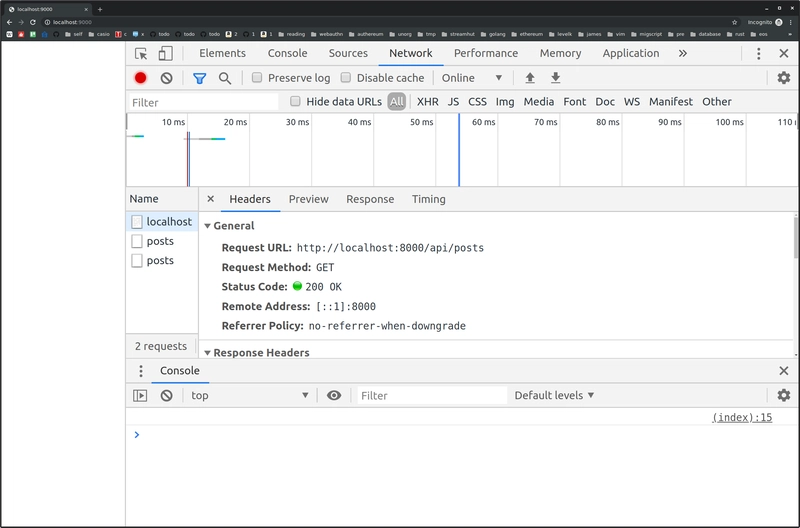Image resolution: width=800 pixels, height=528 pixels.
Task: Switch to the Sources tab
Action: pos(348,53)
